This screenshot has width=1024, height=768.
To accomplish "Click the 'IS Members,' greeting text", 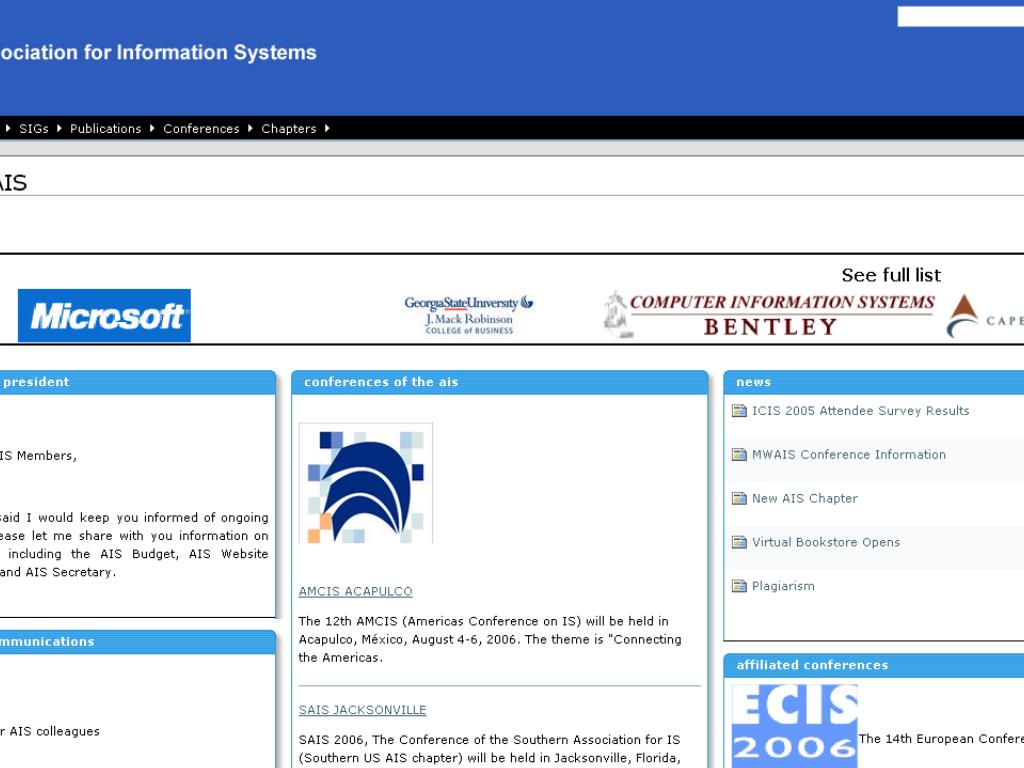I will coord(39,456).
